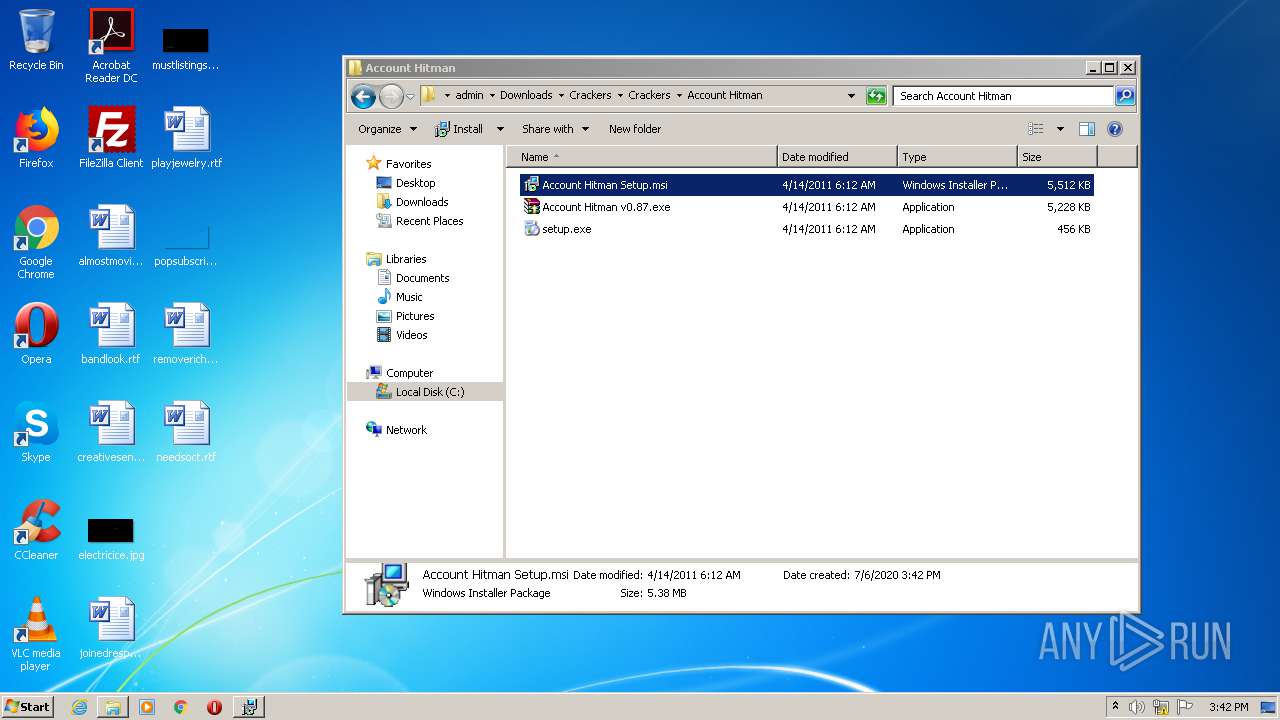1280x720 pixels.
Task: Open the Recycle Bin desktop icon
Action: point(36,40)
